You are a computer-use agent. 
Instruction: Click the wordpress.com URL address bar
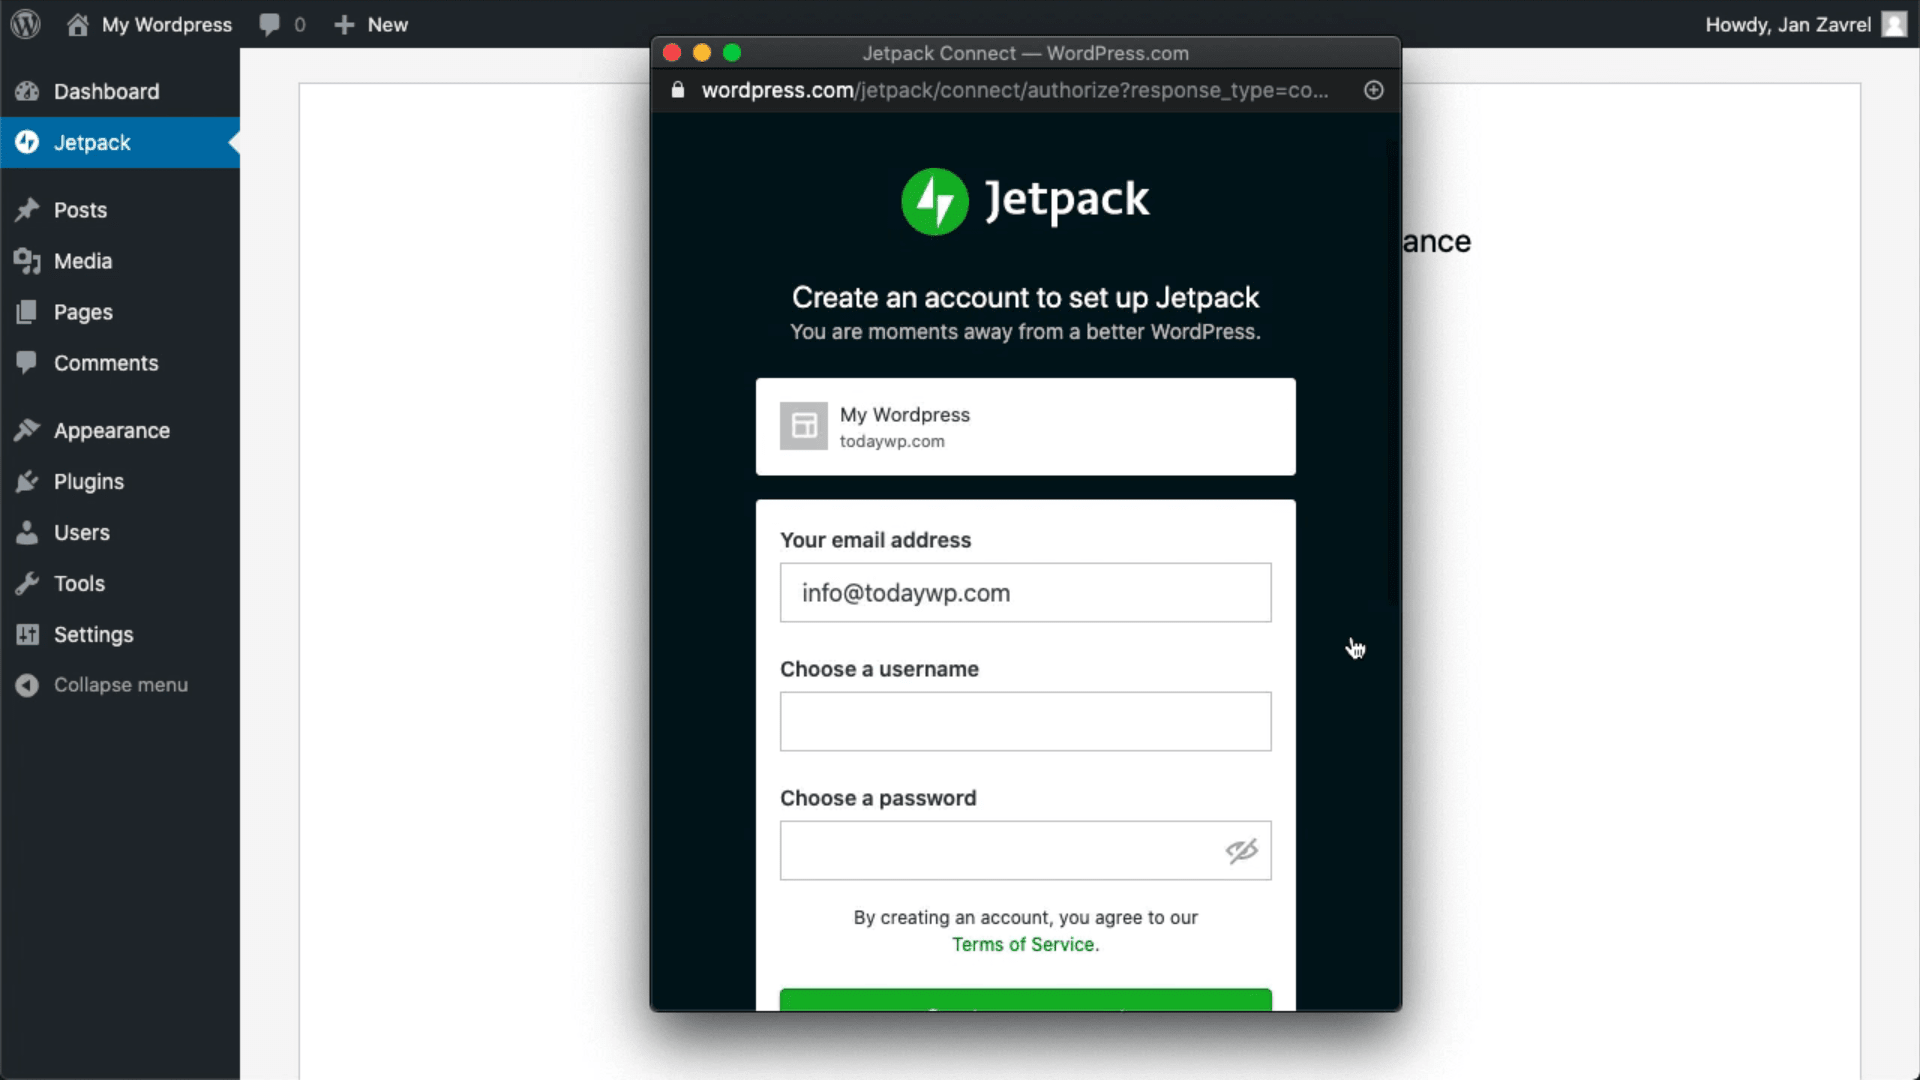1015,90
